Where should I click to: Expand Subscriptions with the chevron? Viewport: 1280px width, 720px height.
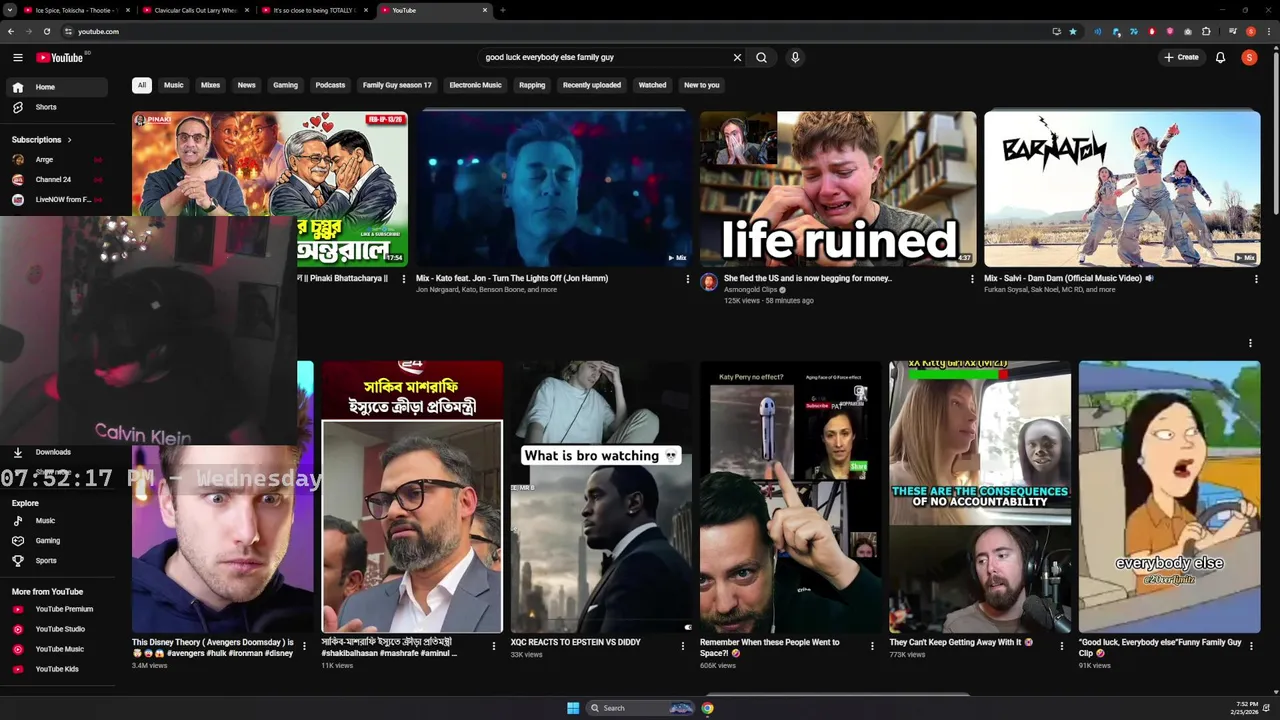point(69,140)
